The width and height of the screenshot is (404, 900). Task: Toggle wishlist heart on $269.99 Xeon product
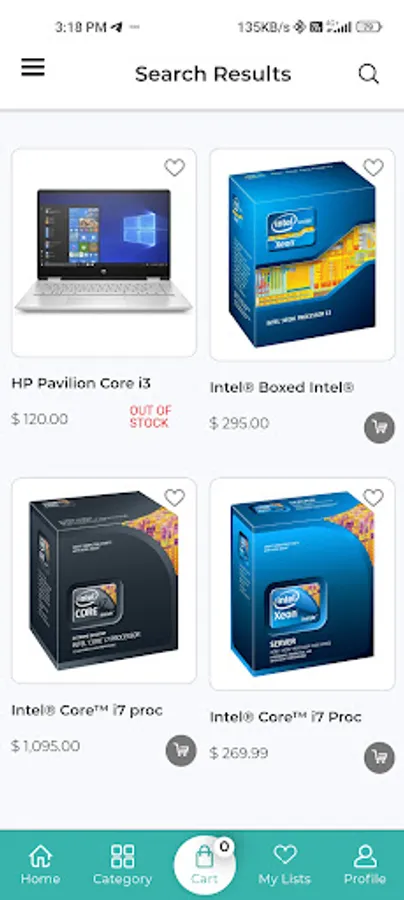pos(373,497)
